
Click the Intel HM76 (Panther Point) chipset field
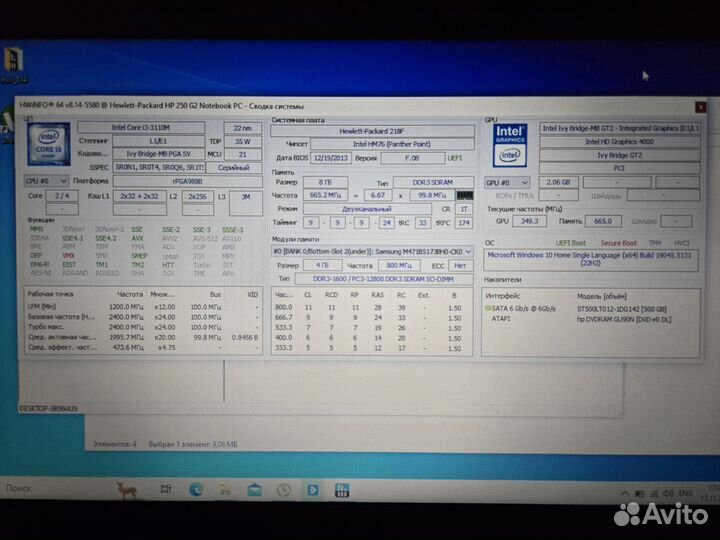(x=392, y=144)
